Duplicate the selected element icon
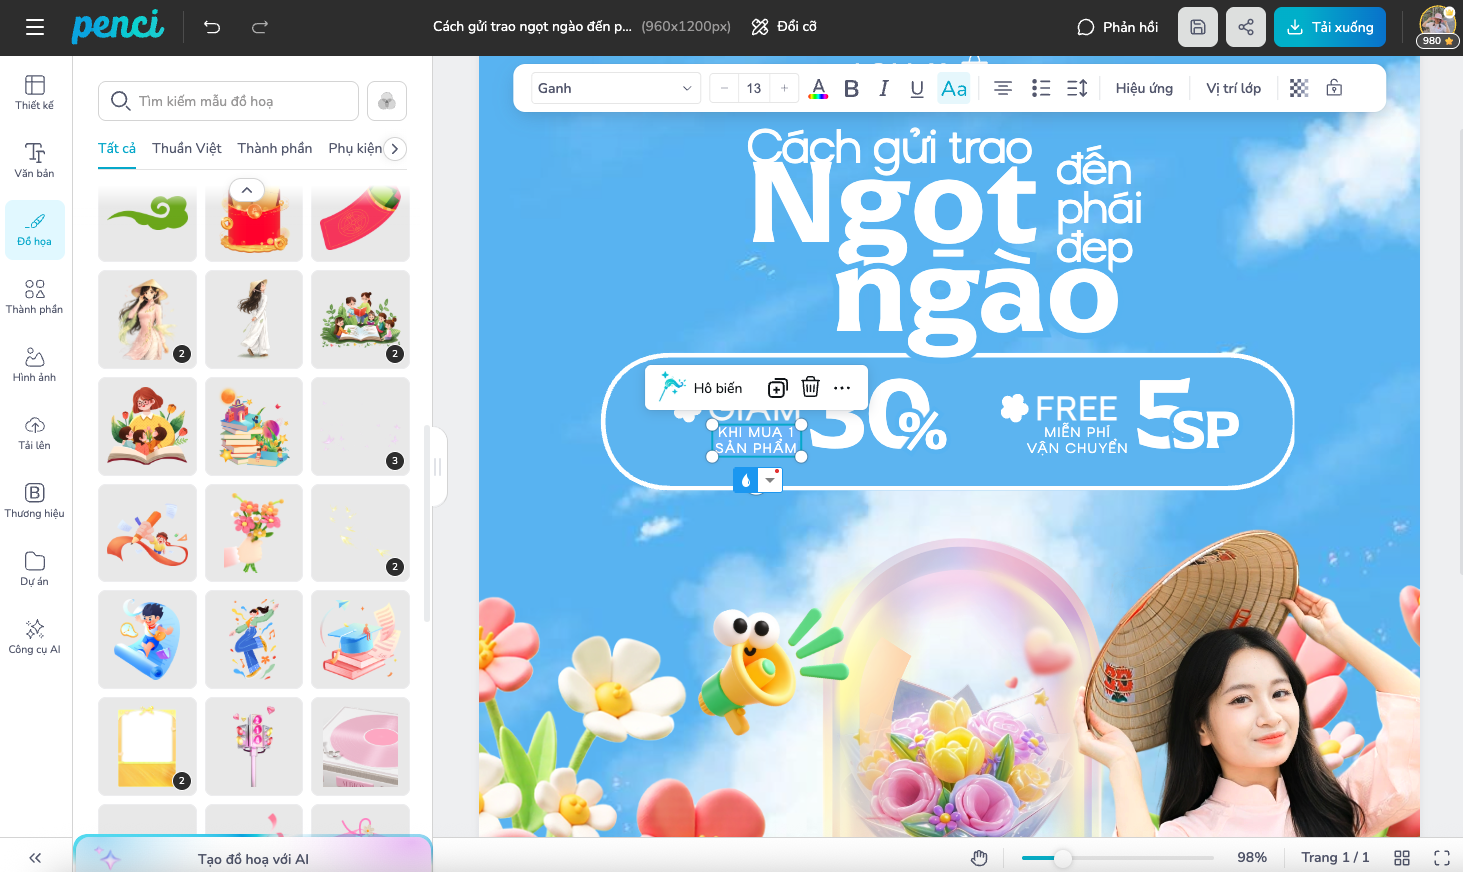Screen dimensions: 1463x872 point(777,388)
